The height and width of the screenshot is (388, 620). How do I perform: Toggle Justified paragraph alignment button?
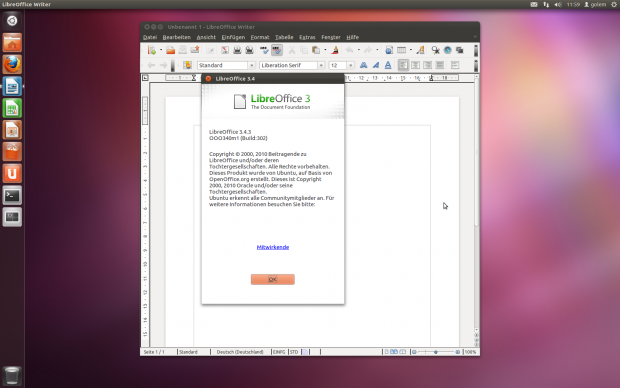click(440, 65)
